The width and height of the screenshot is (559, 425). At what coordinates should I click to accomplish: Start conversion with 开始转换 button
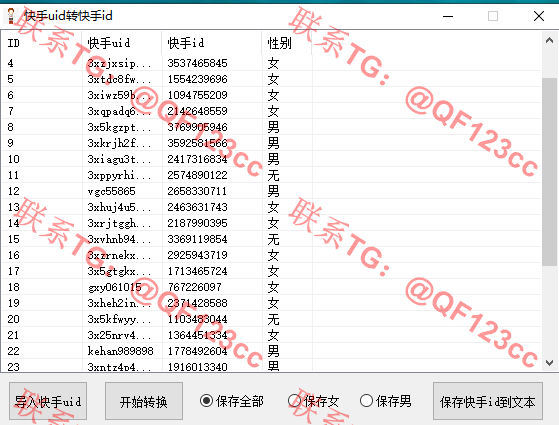point(144,401)
